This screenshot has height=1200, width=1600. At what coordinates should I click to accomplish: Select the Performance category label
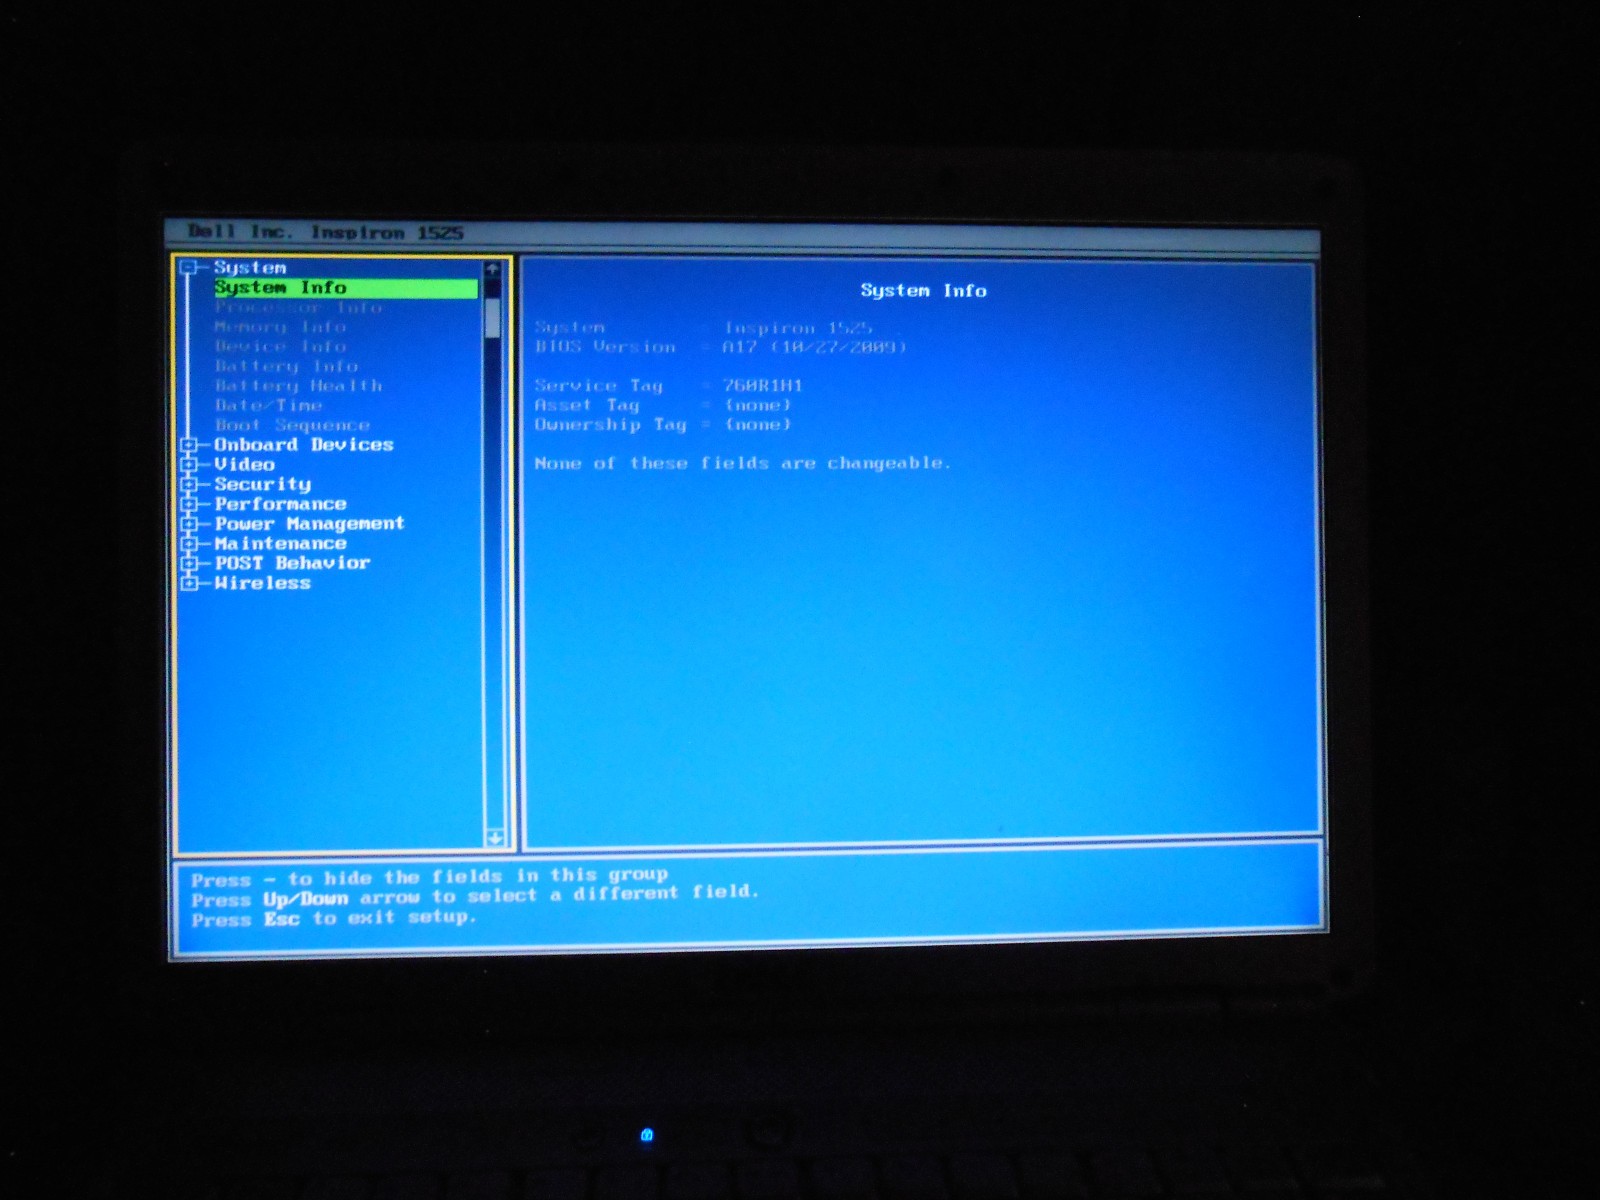pyautogui.click(x=280, y=504)
